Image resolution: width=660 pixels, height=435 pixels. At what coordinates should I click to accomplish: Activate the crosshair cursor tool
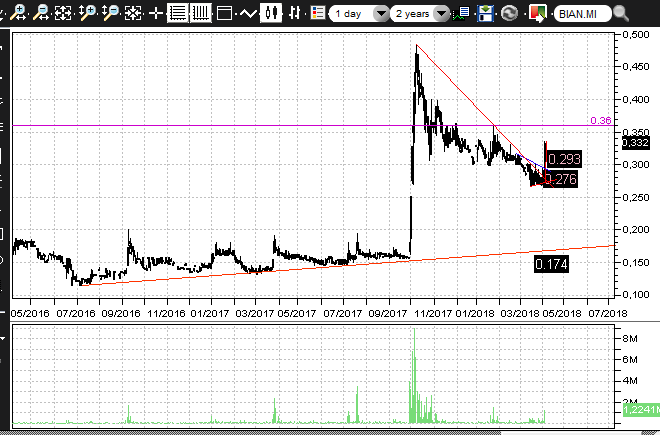tap(156, 13)
